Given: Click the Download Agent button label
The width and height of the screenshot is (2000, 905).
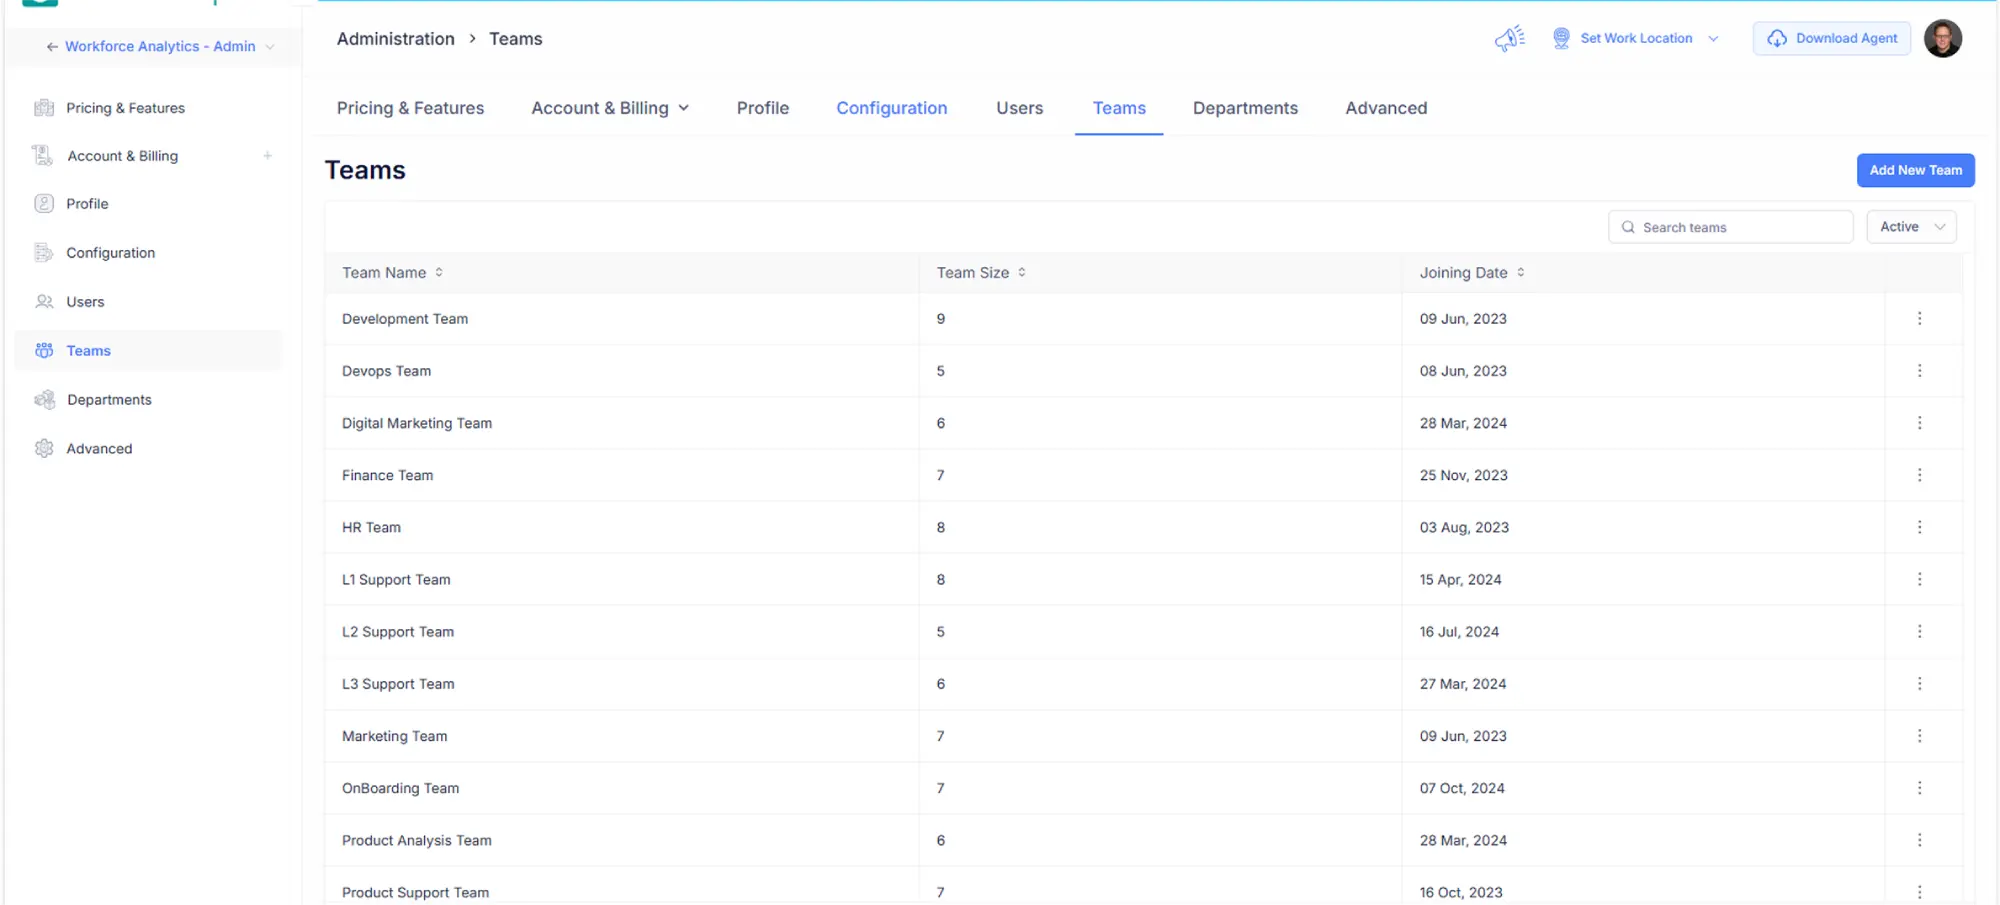Looking at the screenshot, I should pos(1846,38).
